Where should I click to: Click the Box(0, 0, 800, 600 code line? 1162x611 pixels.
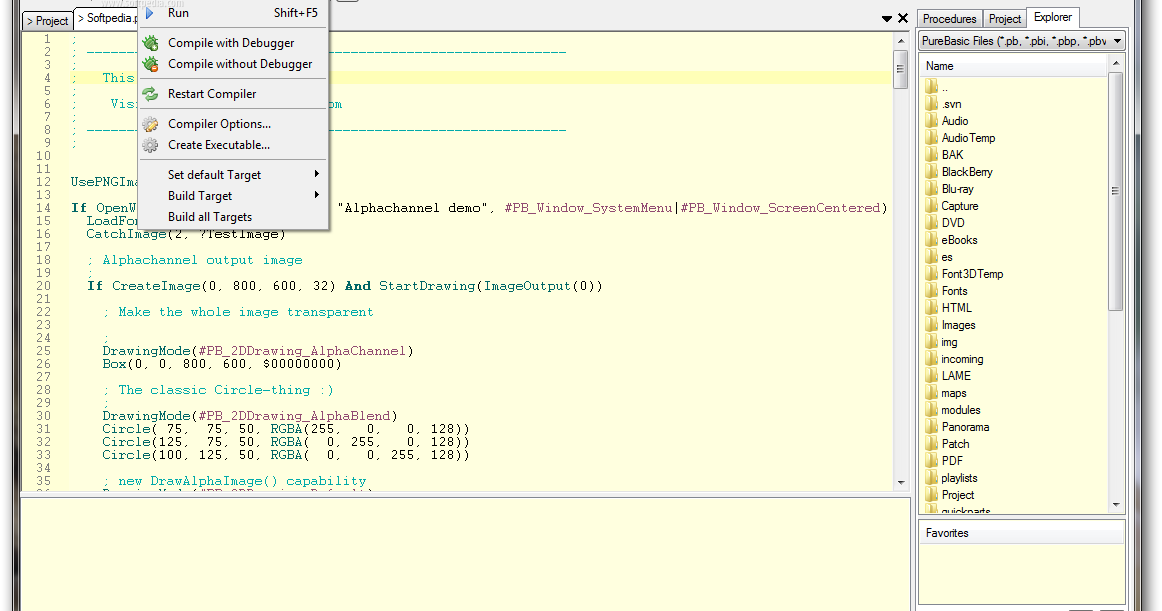coord(222,364)
